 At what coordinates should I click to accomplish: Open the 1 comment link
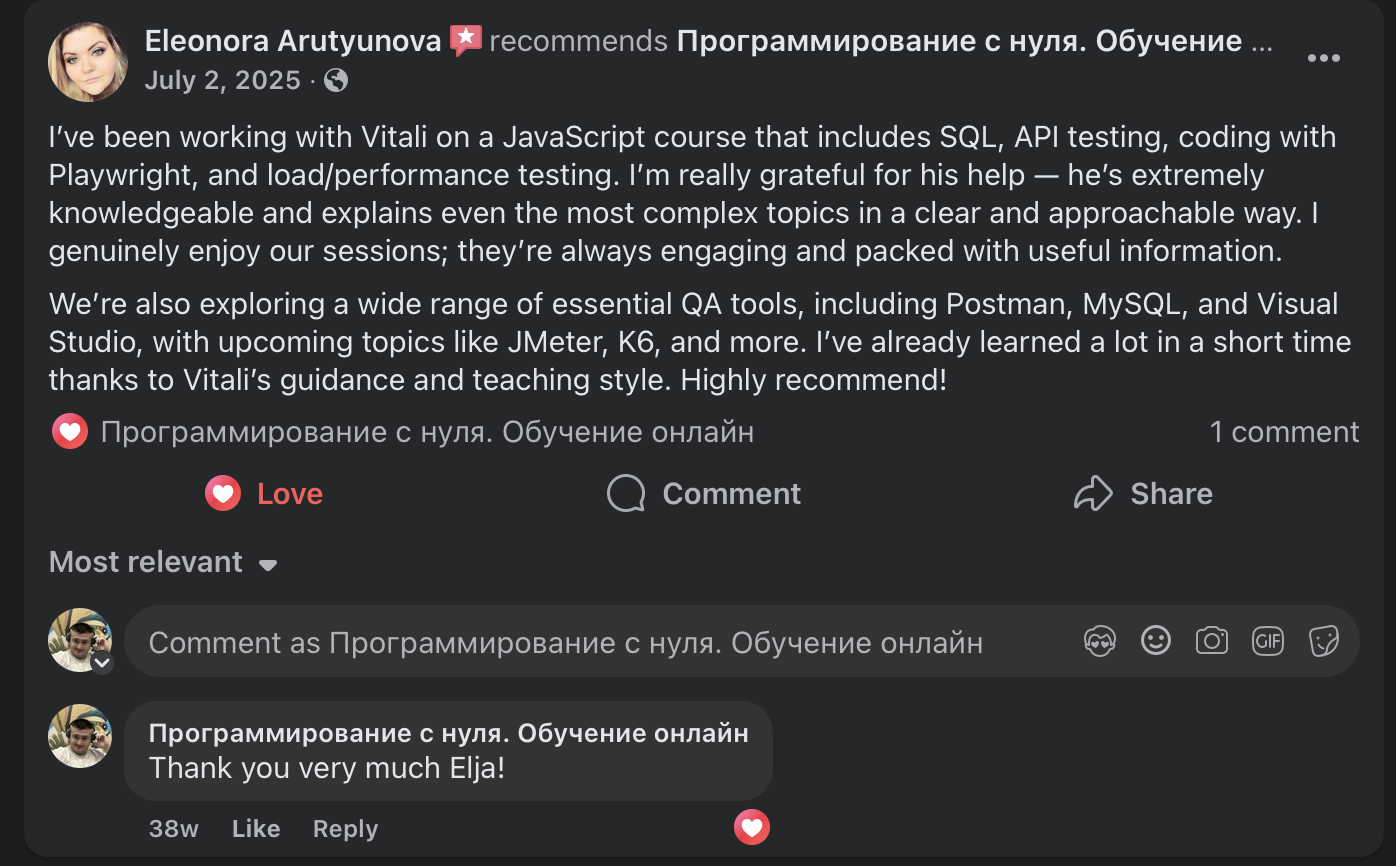[1284, 432]
